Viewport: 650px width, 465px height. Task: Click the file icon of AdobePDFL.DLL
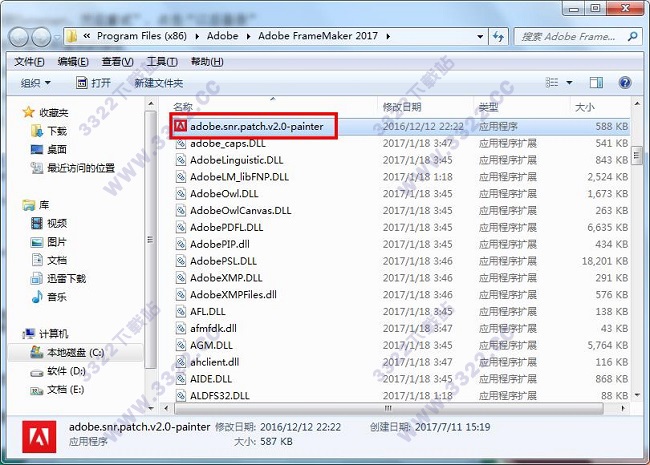tap(181, 227)
